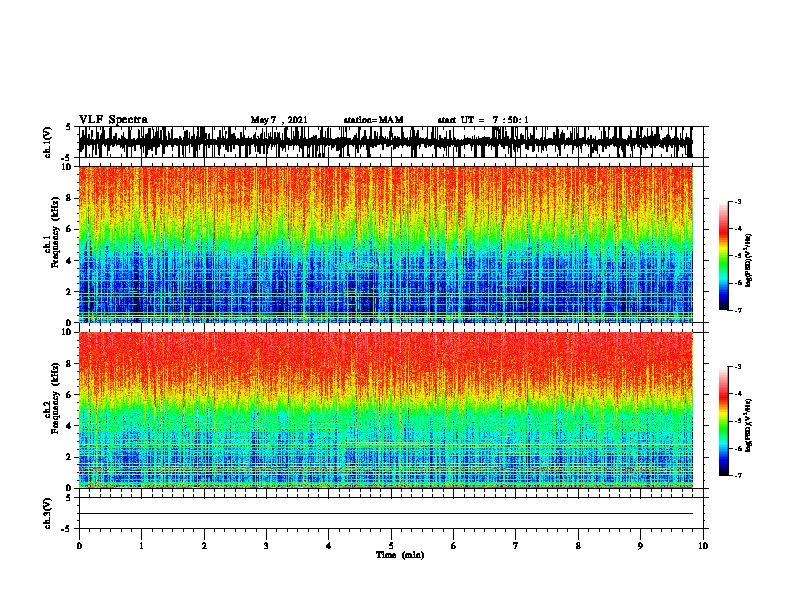
Task: Click the ch.1 color scale log(PSD) unit label
Action: [x=749, y=260]
